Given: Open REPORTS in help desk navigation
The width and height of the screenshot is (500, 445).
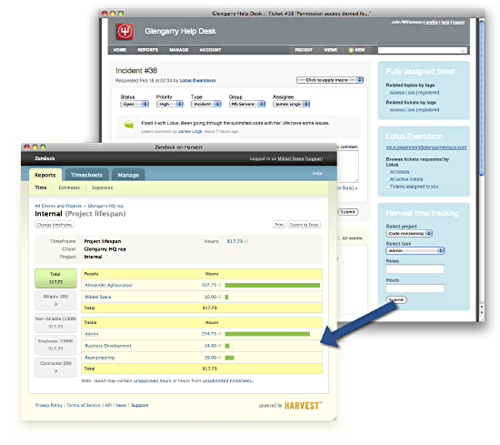Looking at the screenshot, I should (148, 50).
